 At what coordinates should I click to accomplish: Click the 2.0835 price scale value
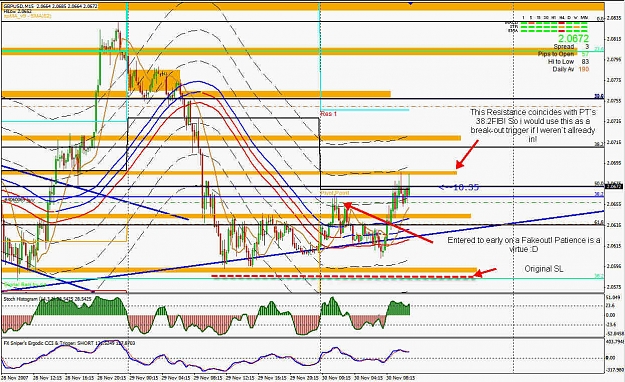(614, 18)
